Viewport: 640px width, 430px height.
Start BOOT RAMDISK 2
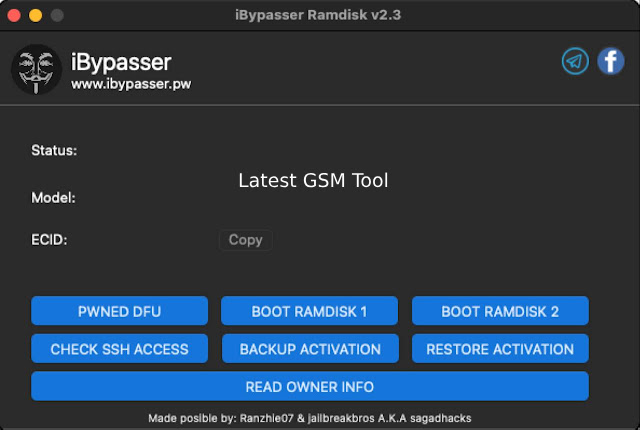coord(500,311)
